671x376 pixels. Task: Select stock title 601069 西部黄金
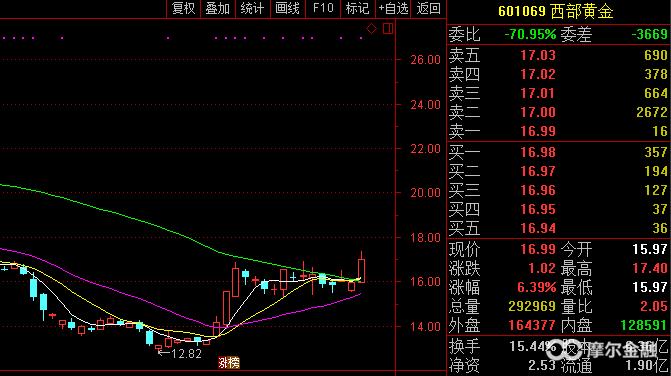tap(555, 11)
